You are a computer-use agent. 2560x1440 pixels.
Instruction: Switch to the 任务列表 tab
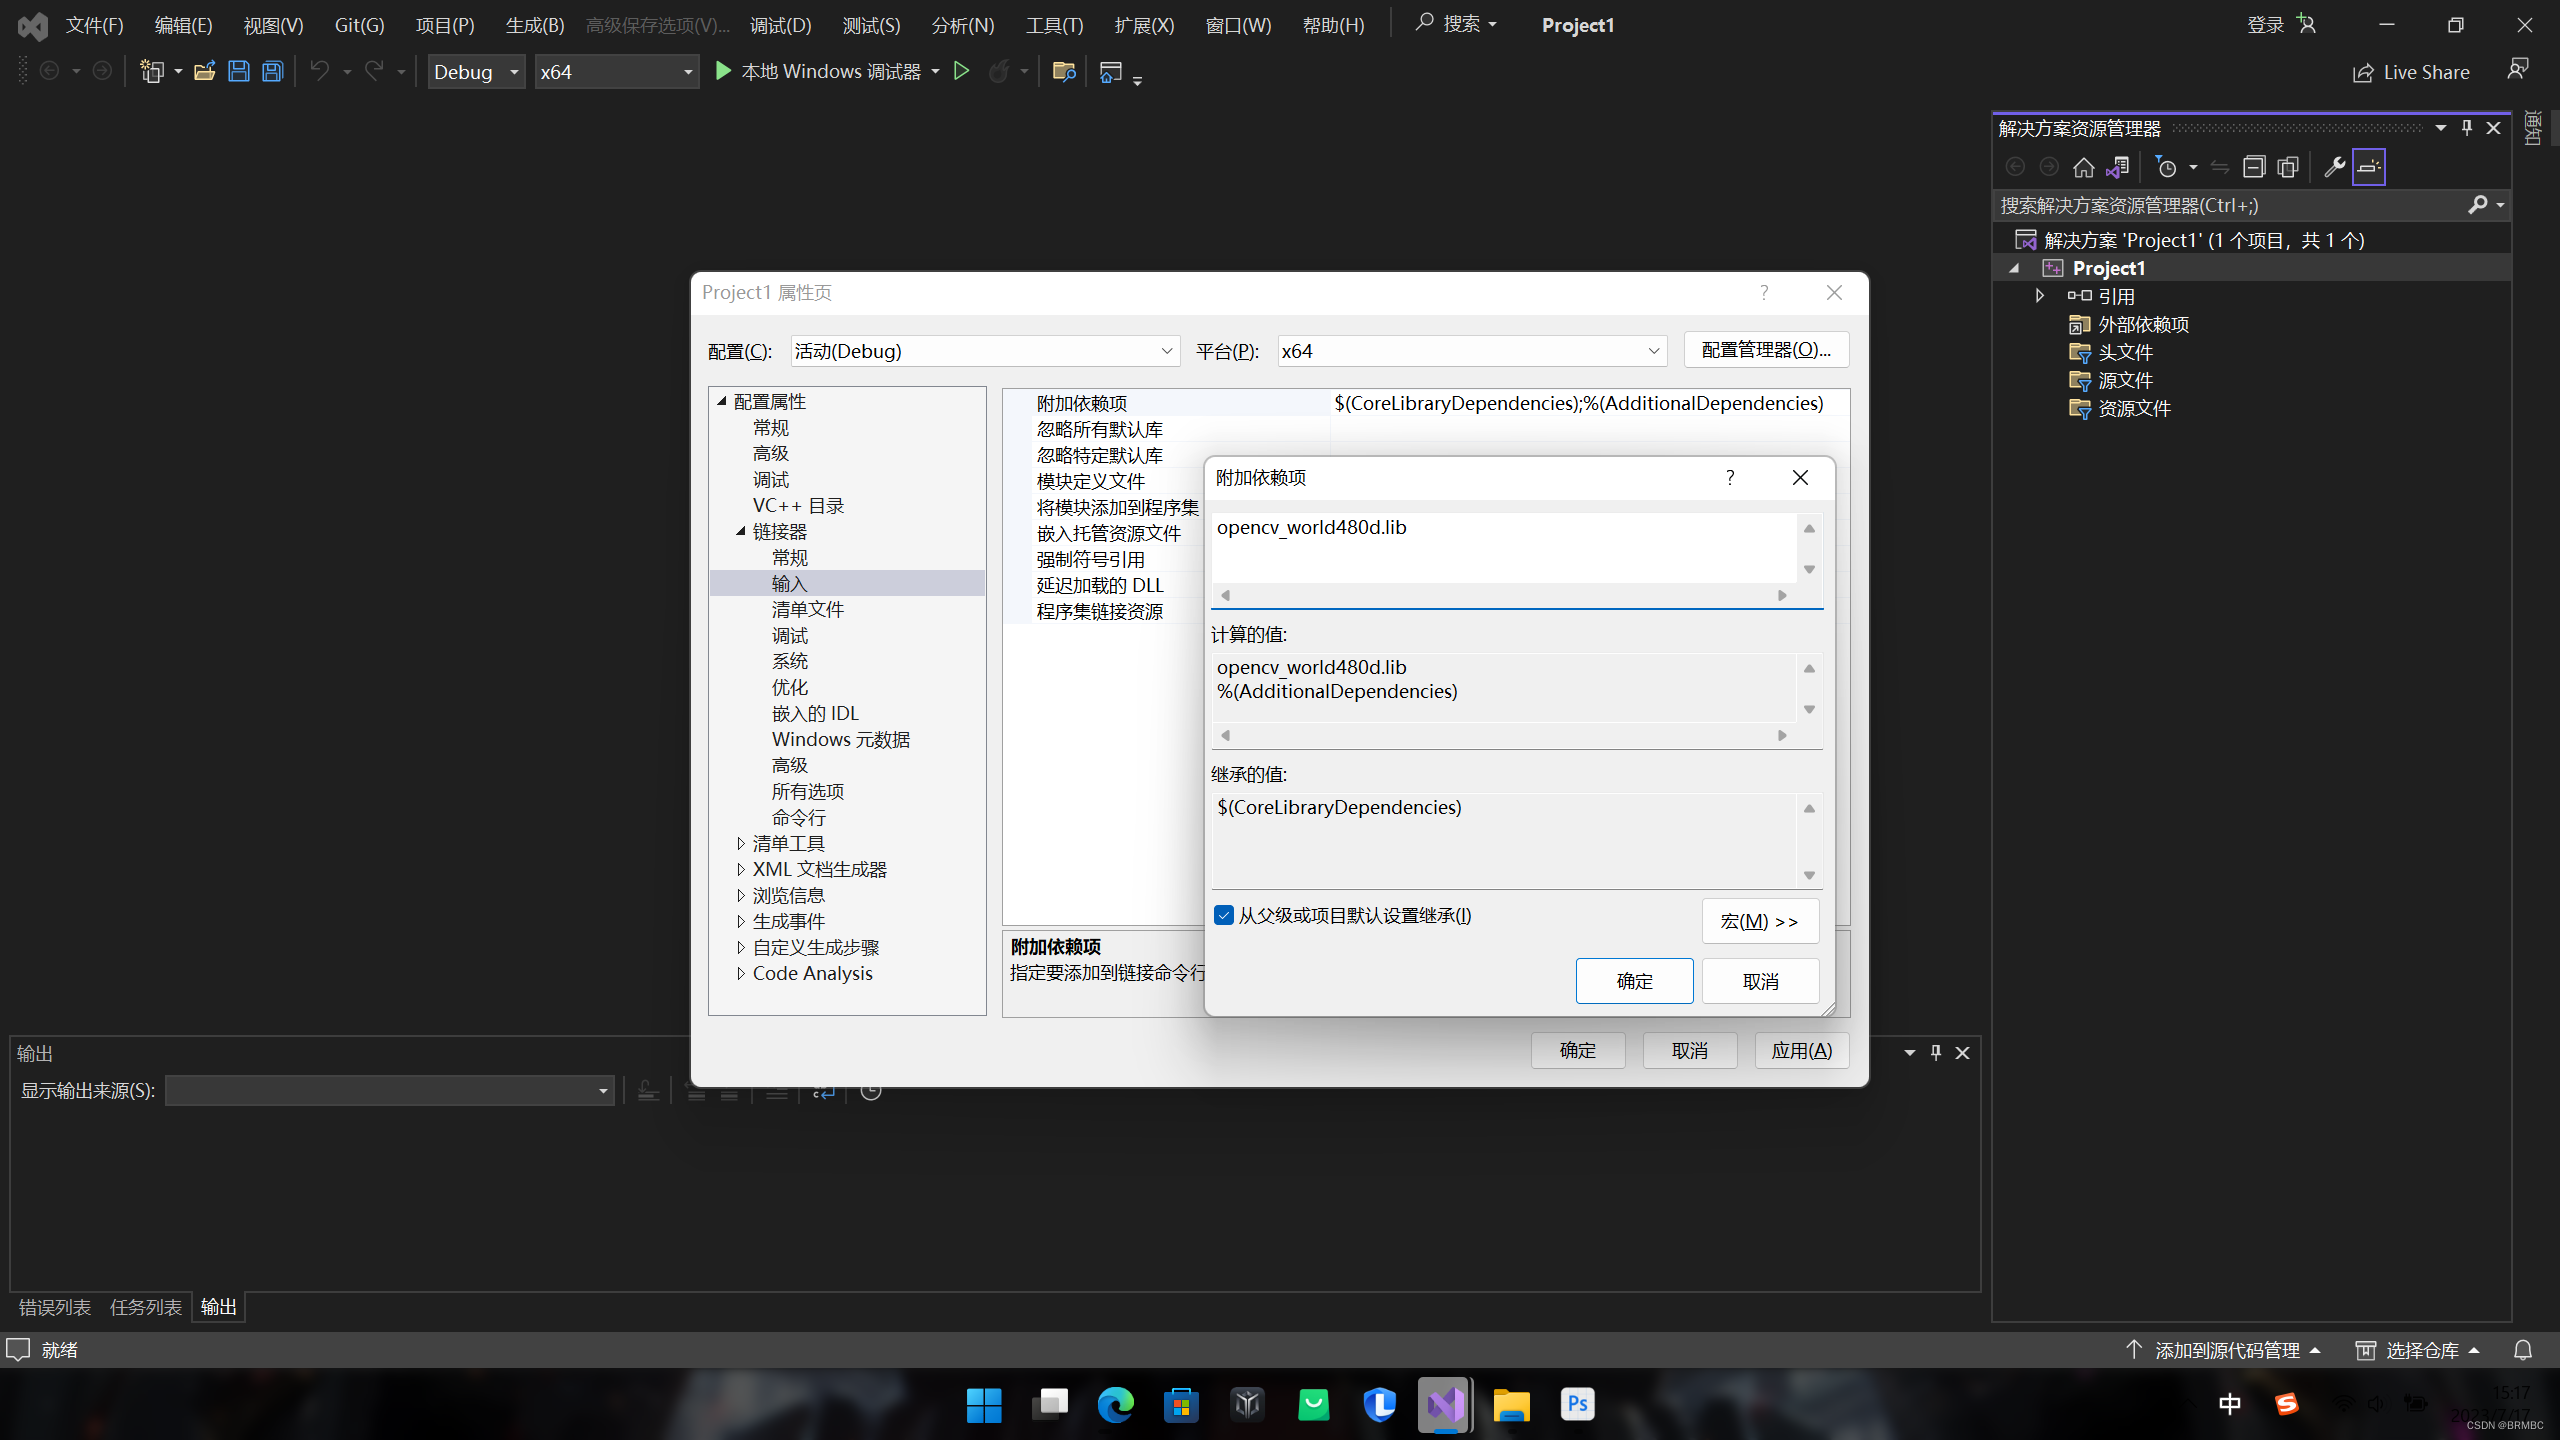coord(146,1307)
